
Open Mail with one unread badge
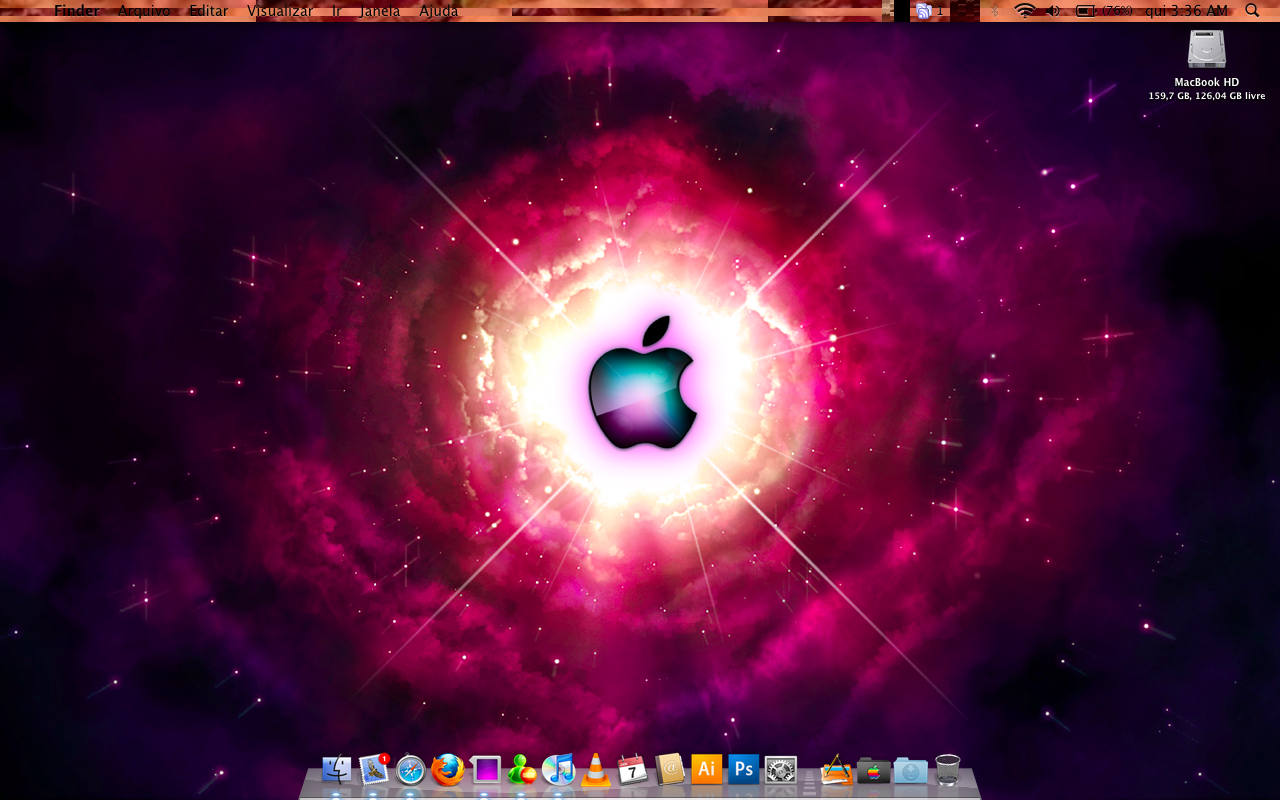[x=373, y=769]
